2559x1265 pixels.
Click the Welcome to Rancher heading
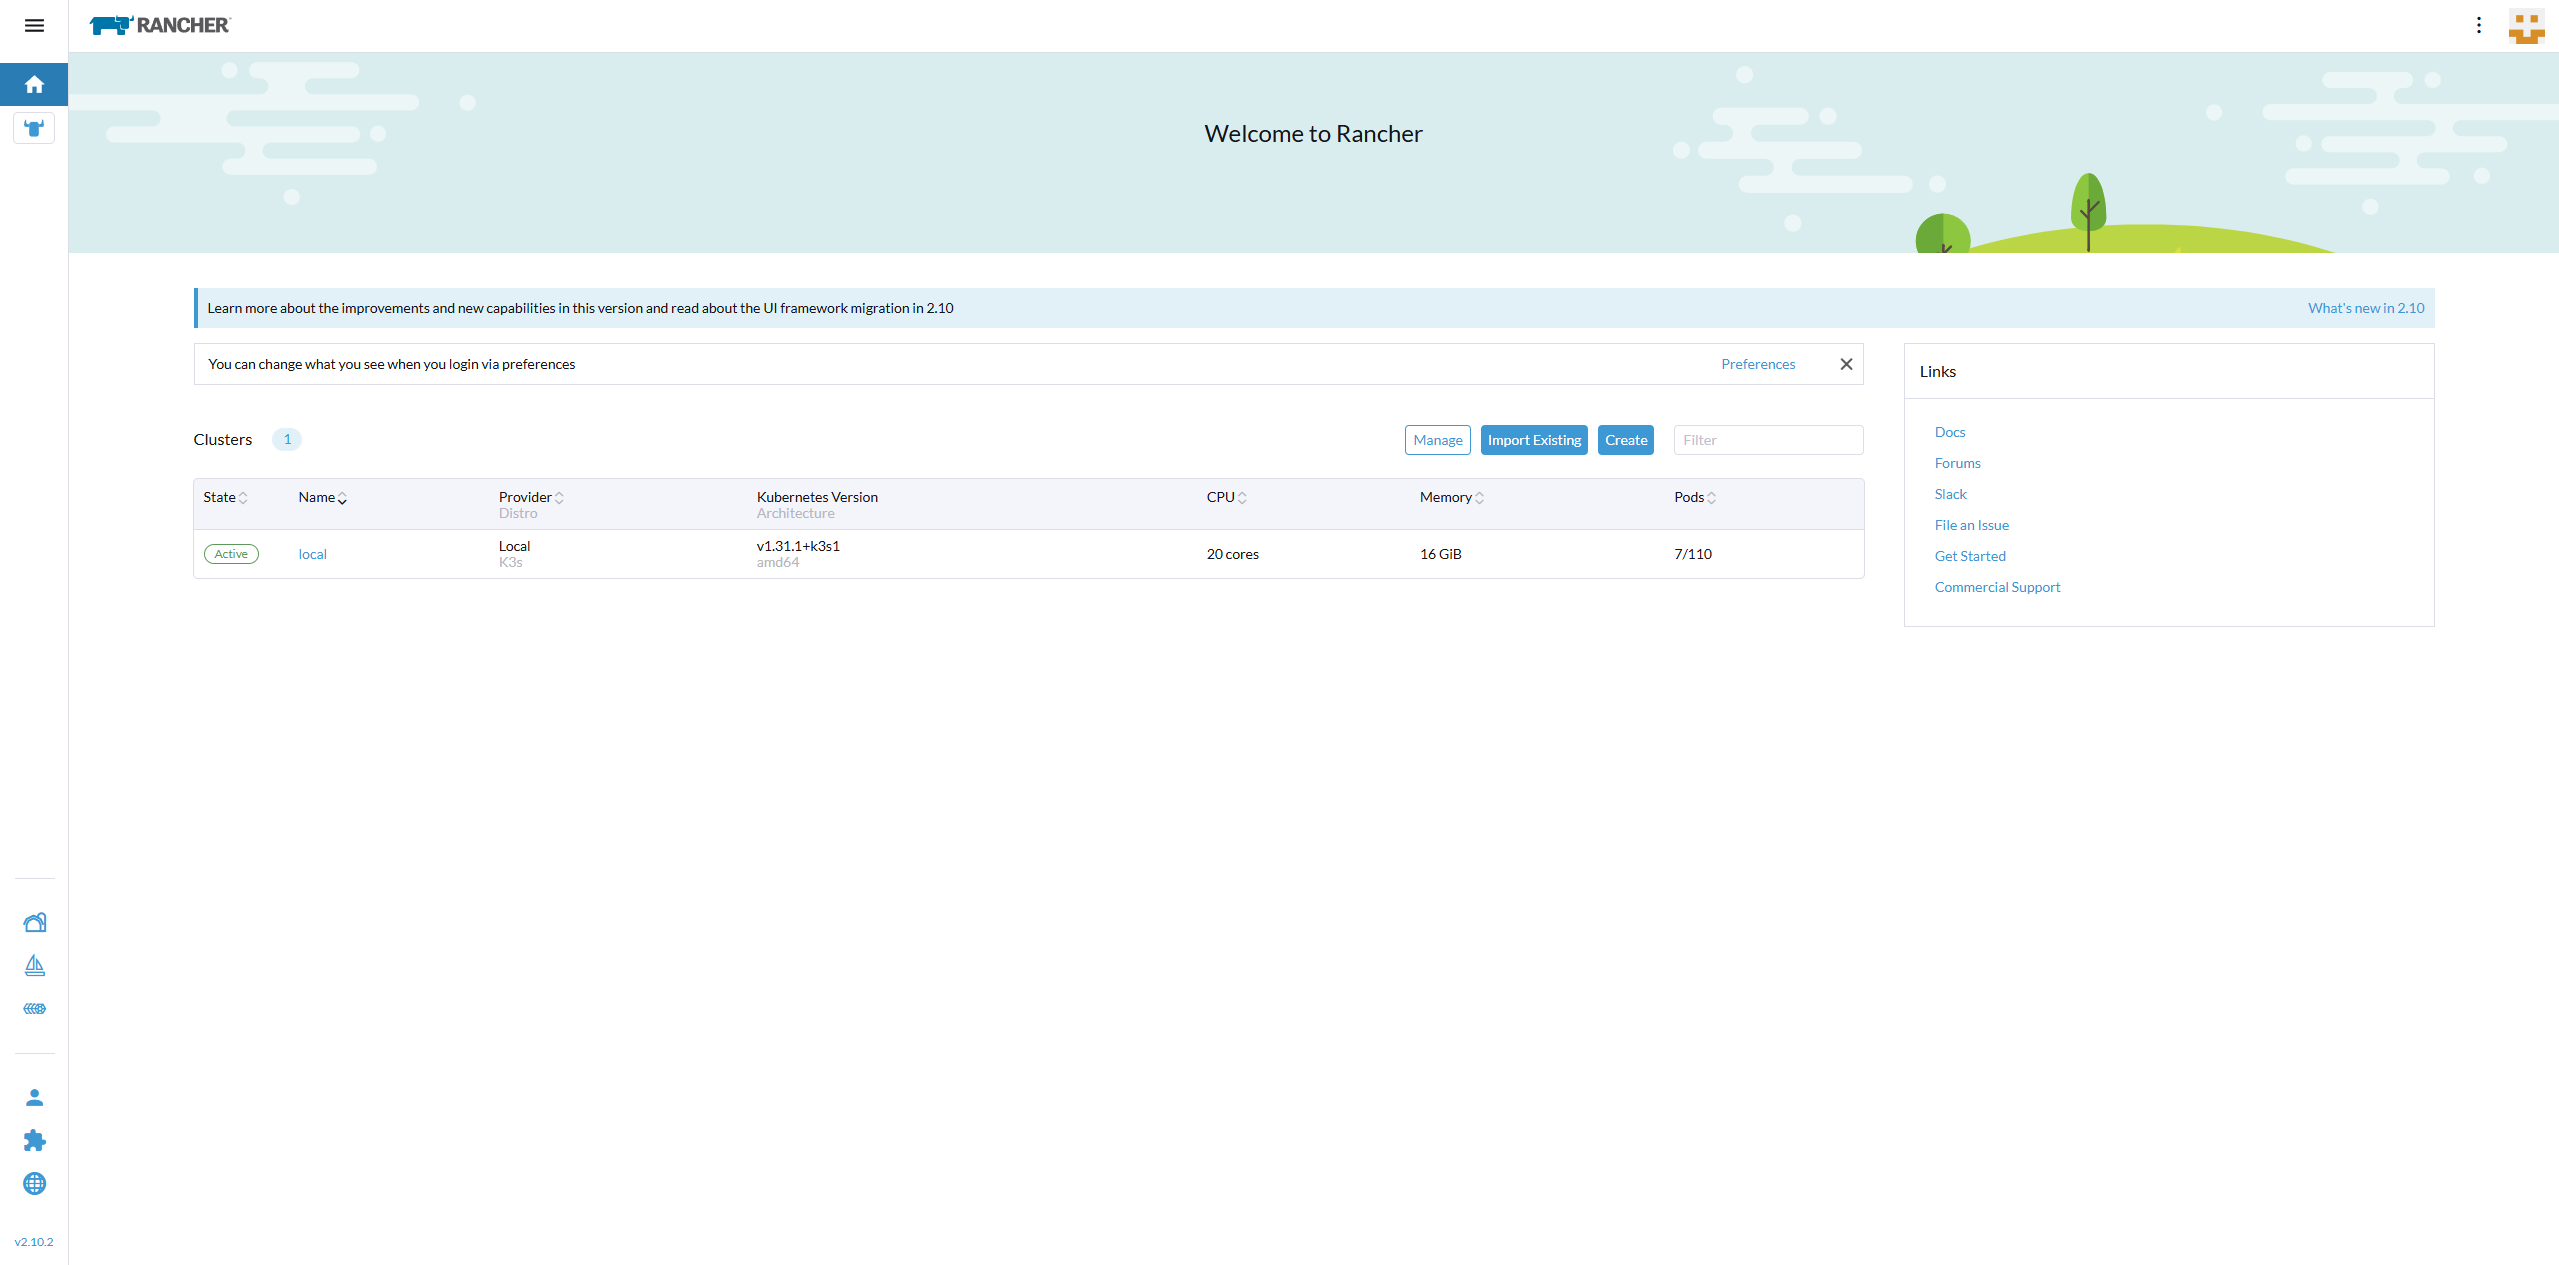point(1313,134)
